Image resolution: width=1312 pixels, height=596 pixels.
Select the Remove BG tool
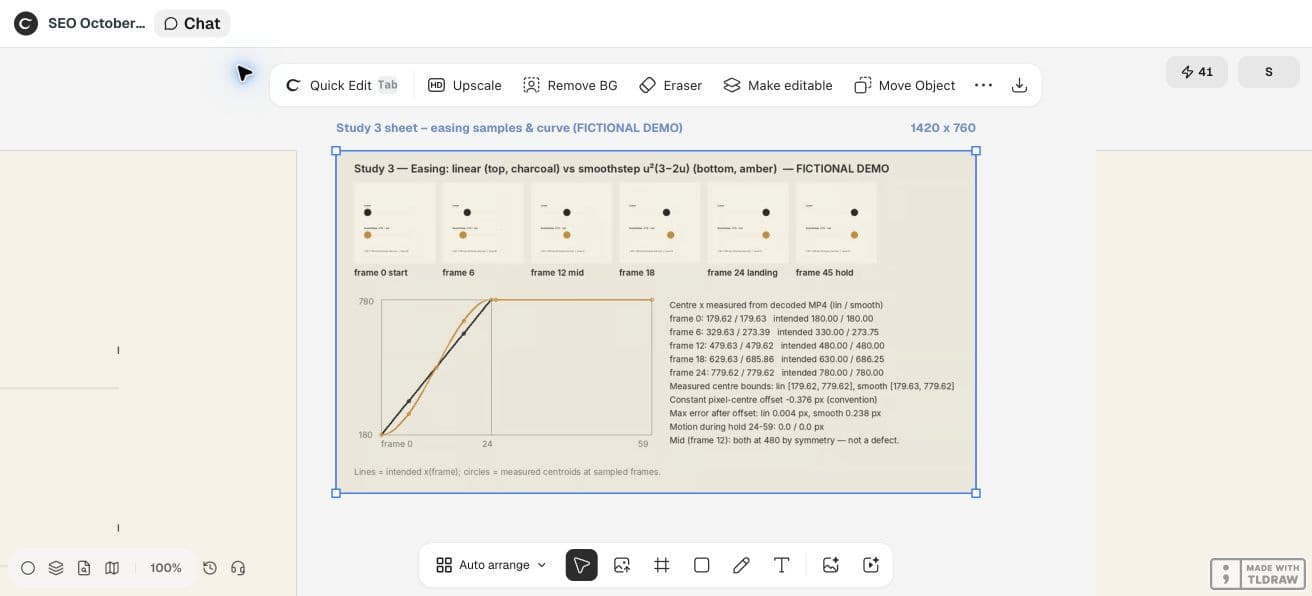click(570, 85)
